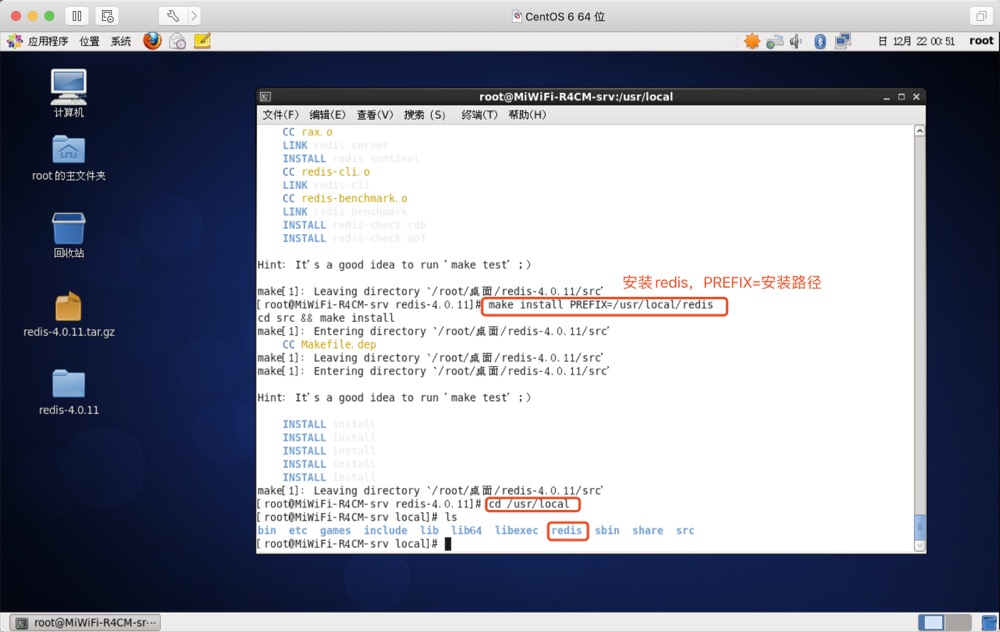Open the VM settings wrench button
This screenshot has width=1000, height=632.
click(x=172, y=16)
